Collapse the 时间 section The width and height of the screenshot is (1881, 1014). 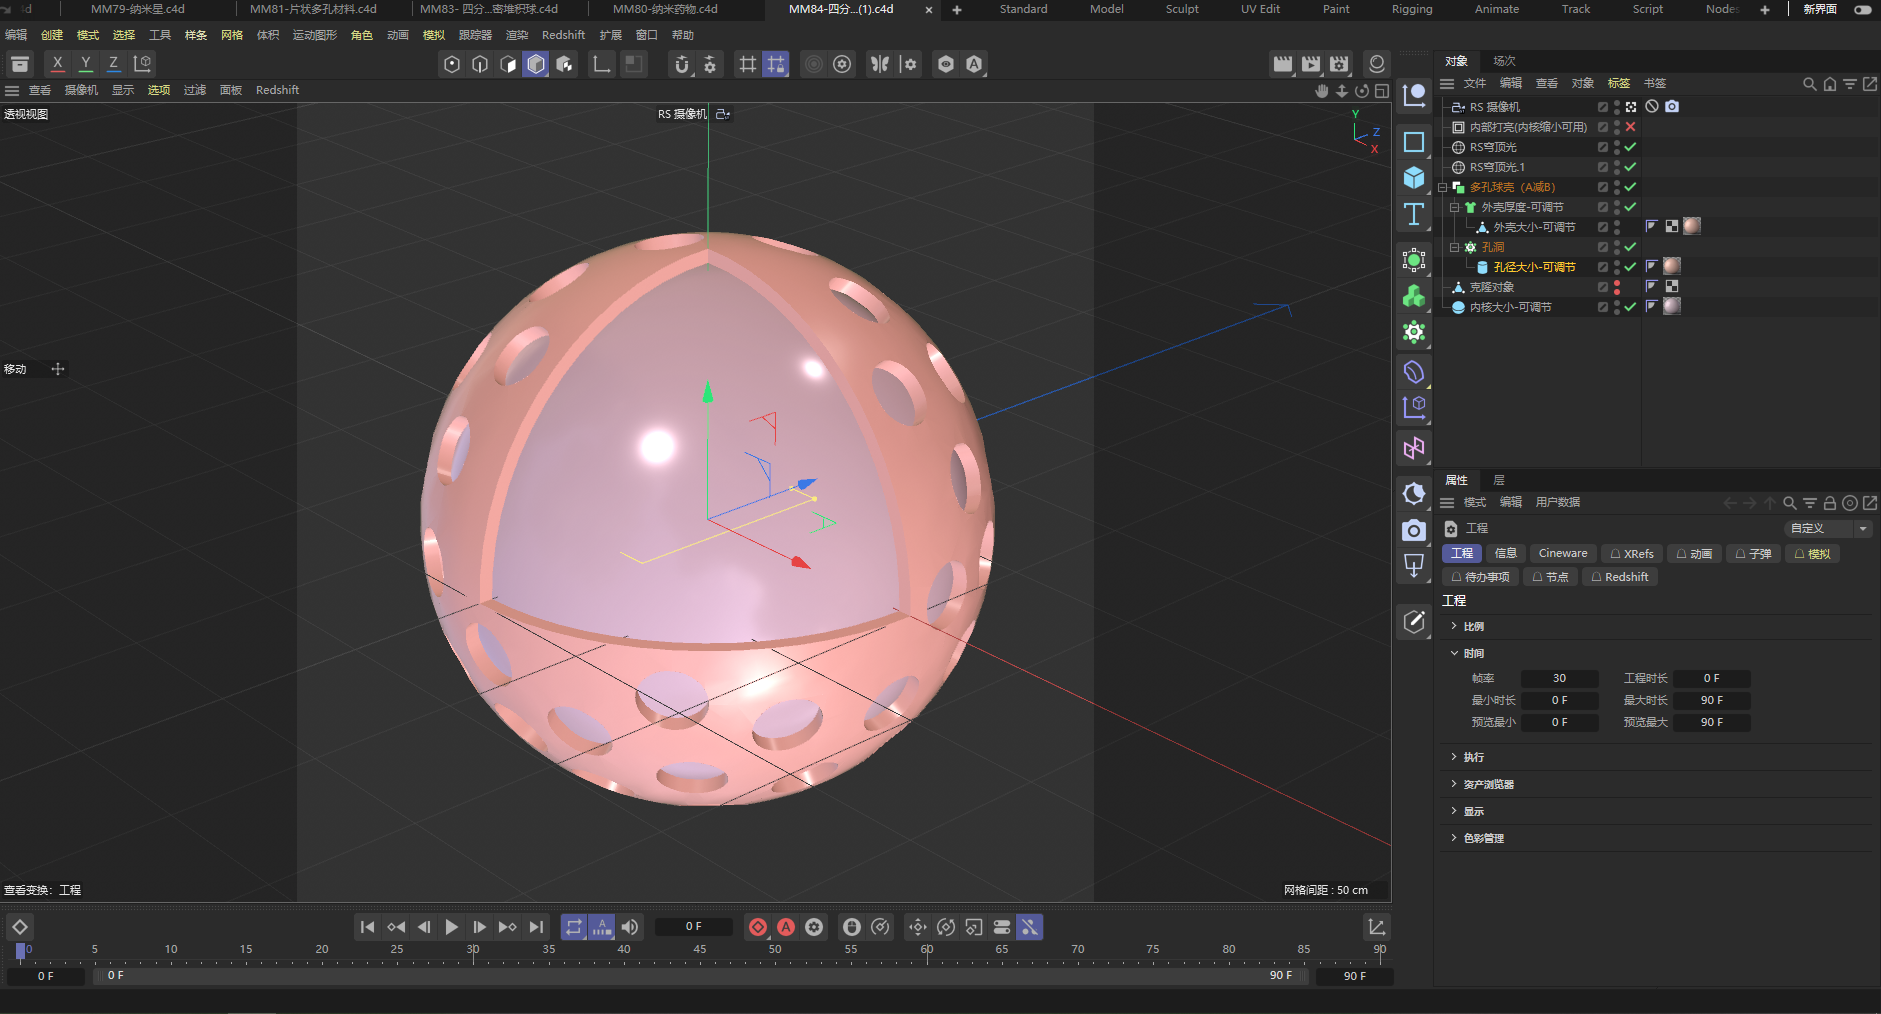1454,653
